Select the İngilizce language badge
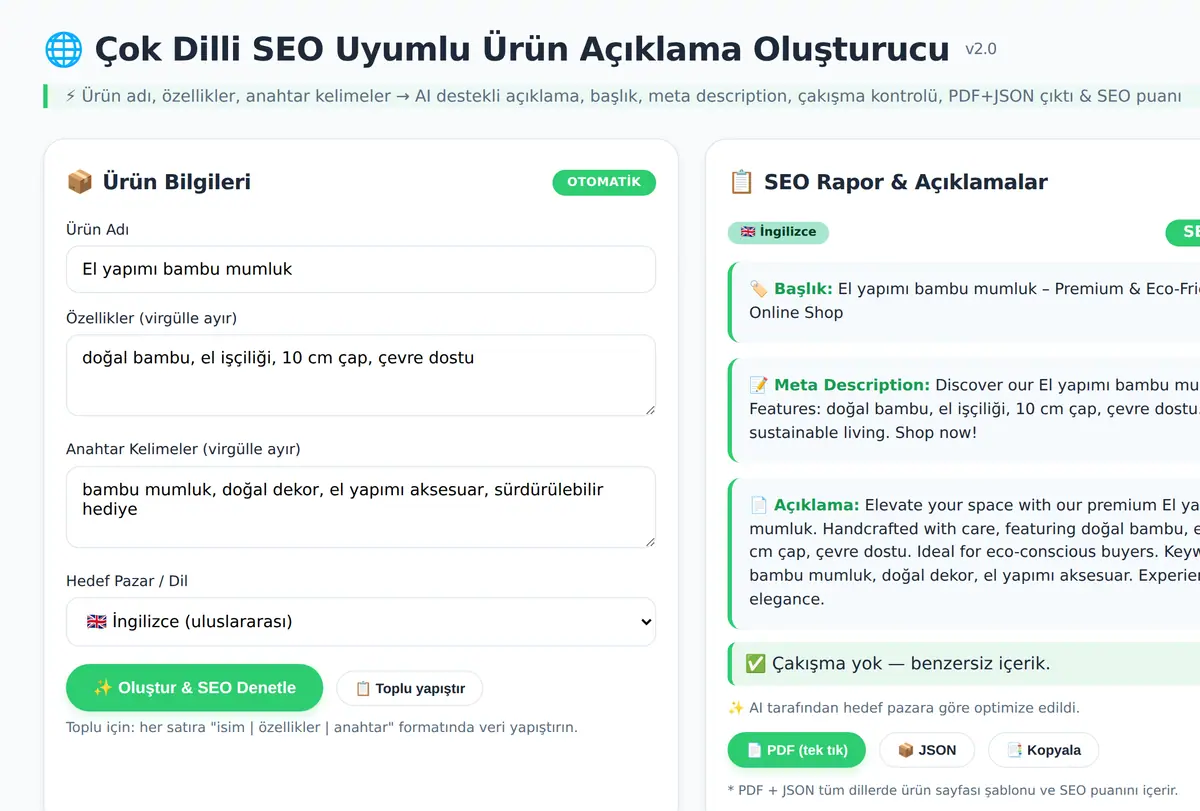The height and width of the screenshot is (811, 1200). point(778,232)
